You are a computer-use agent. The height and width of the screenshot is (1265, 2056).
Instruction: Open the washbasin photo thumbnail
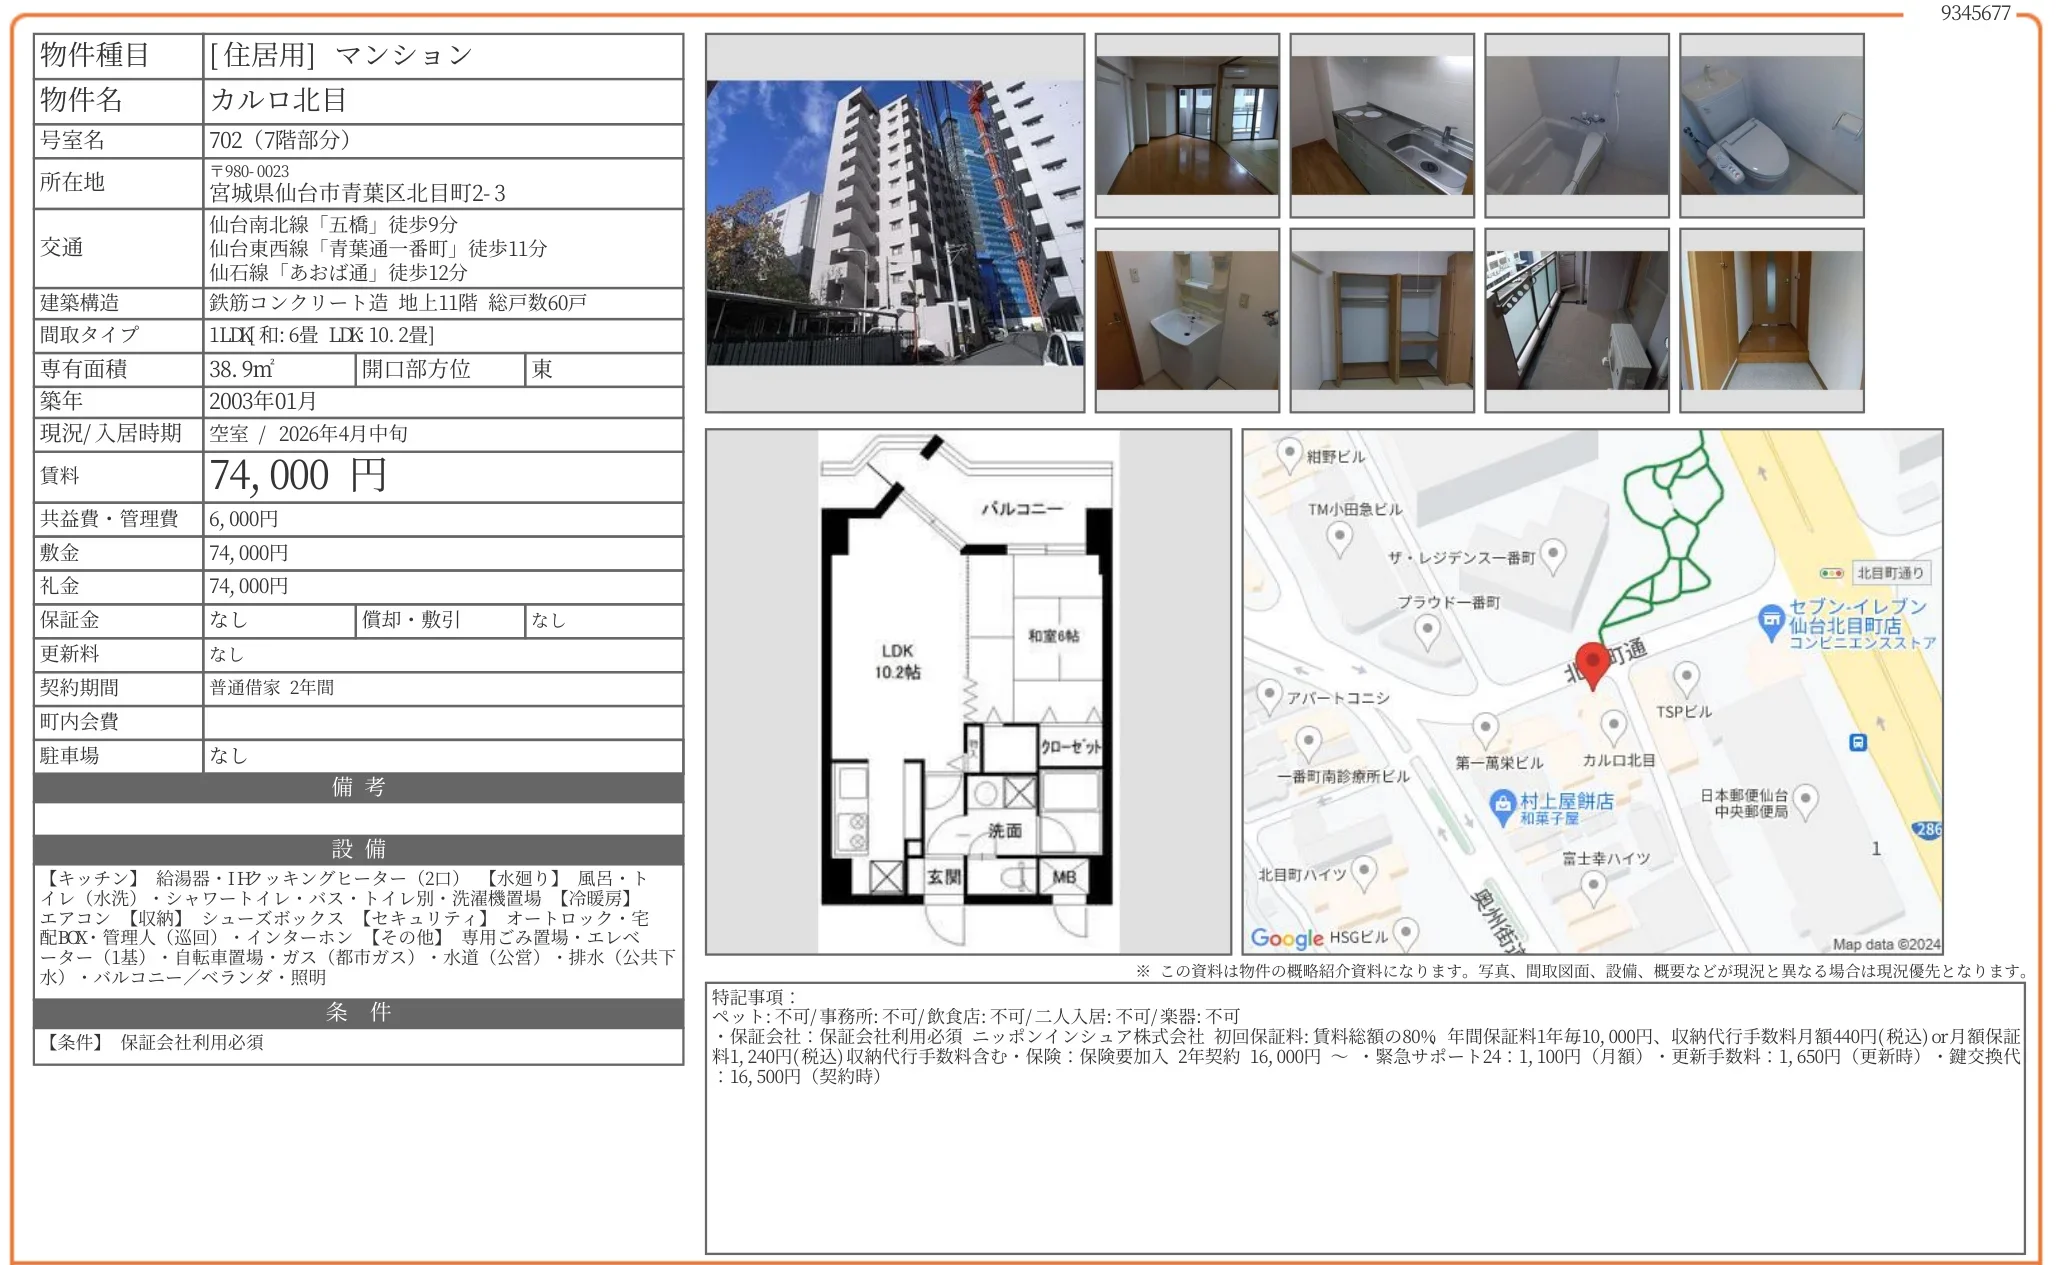1186,320
